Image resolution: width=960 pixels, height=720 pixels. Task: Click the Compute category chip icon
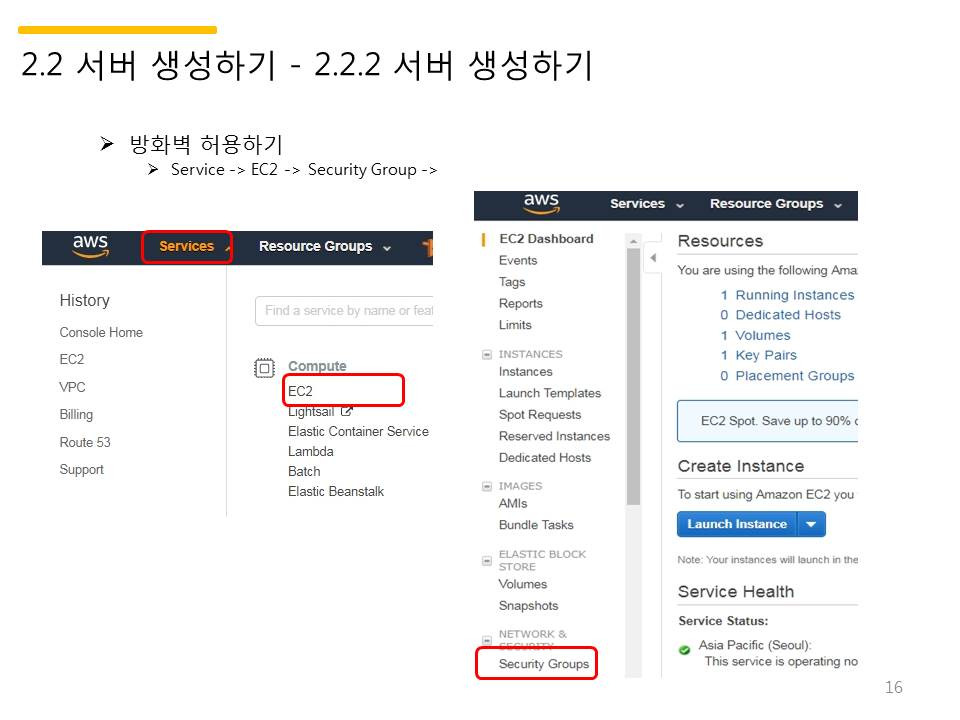pos(264,368)
